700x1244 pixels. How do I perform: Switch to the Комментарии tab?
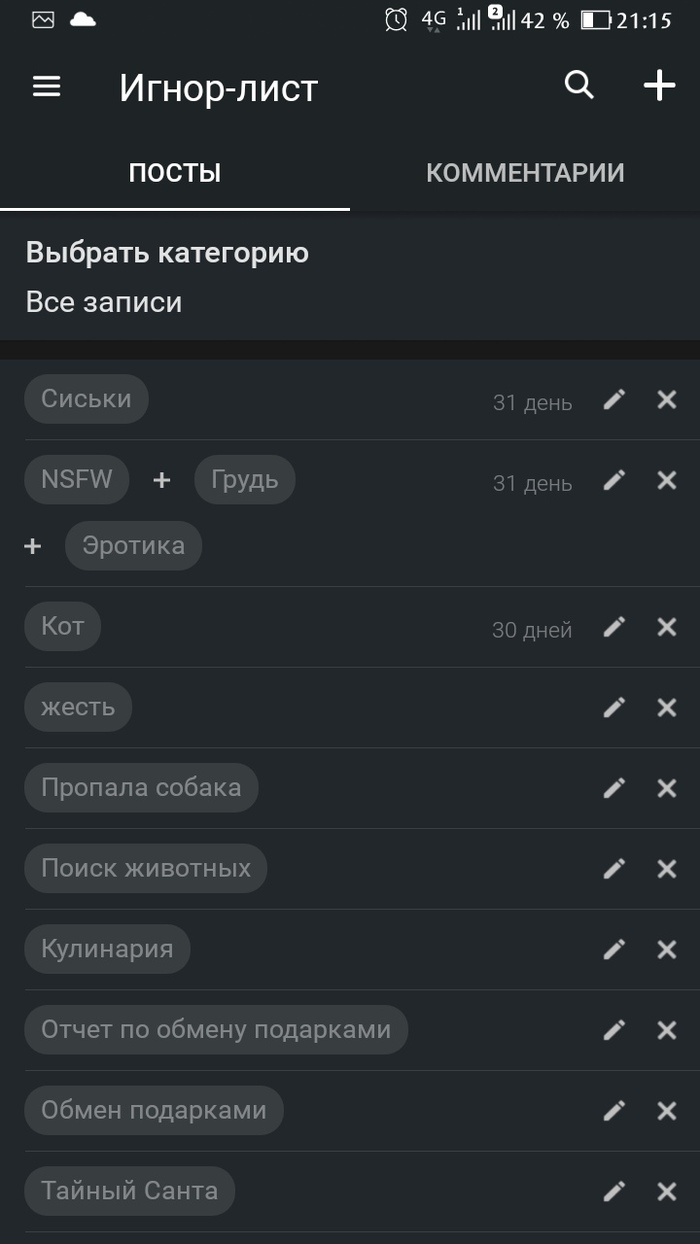pyautogui.click(x=525, y=173)
